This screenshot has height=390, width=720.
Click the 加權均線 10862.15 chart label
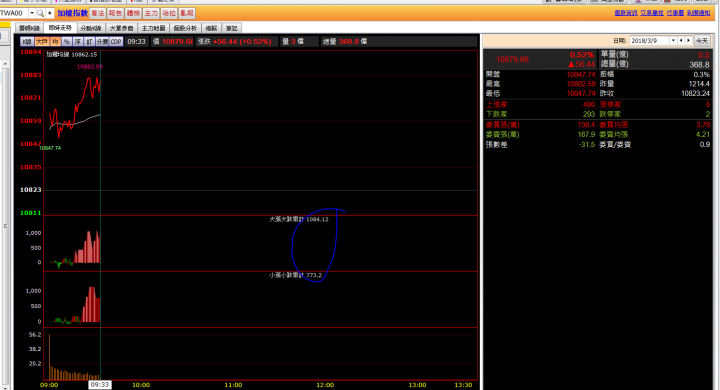coord(72,54)
